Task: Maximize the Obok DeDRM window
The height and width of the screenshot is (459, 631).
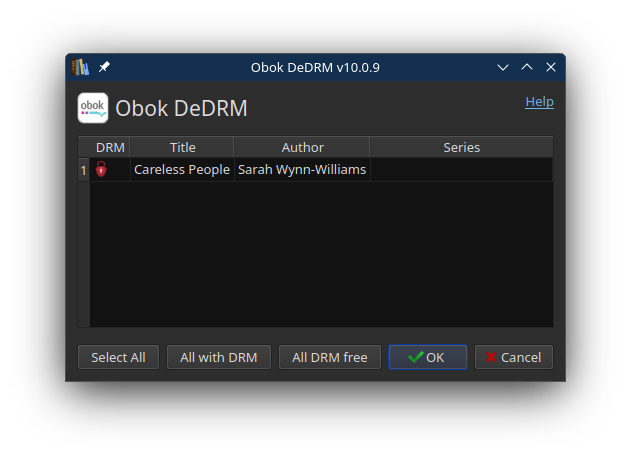Action: tap(527, 67)
